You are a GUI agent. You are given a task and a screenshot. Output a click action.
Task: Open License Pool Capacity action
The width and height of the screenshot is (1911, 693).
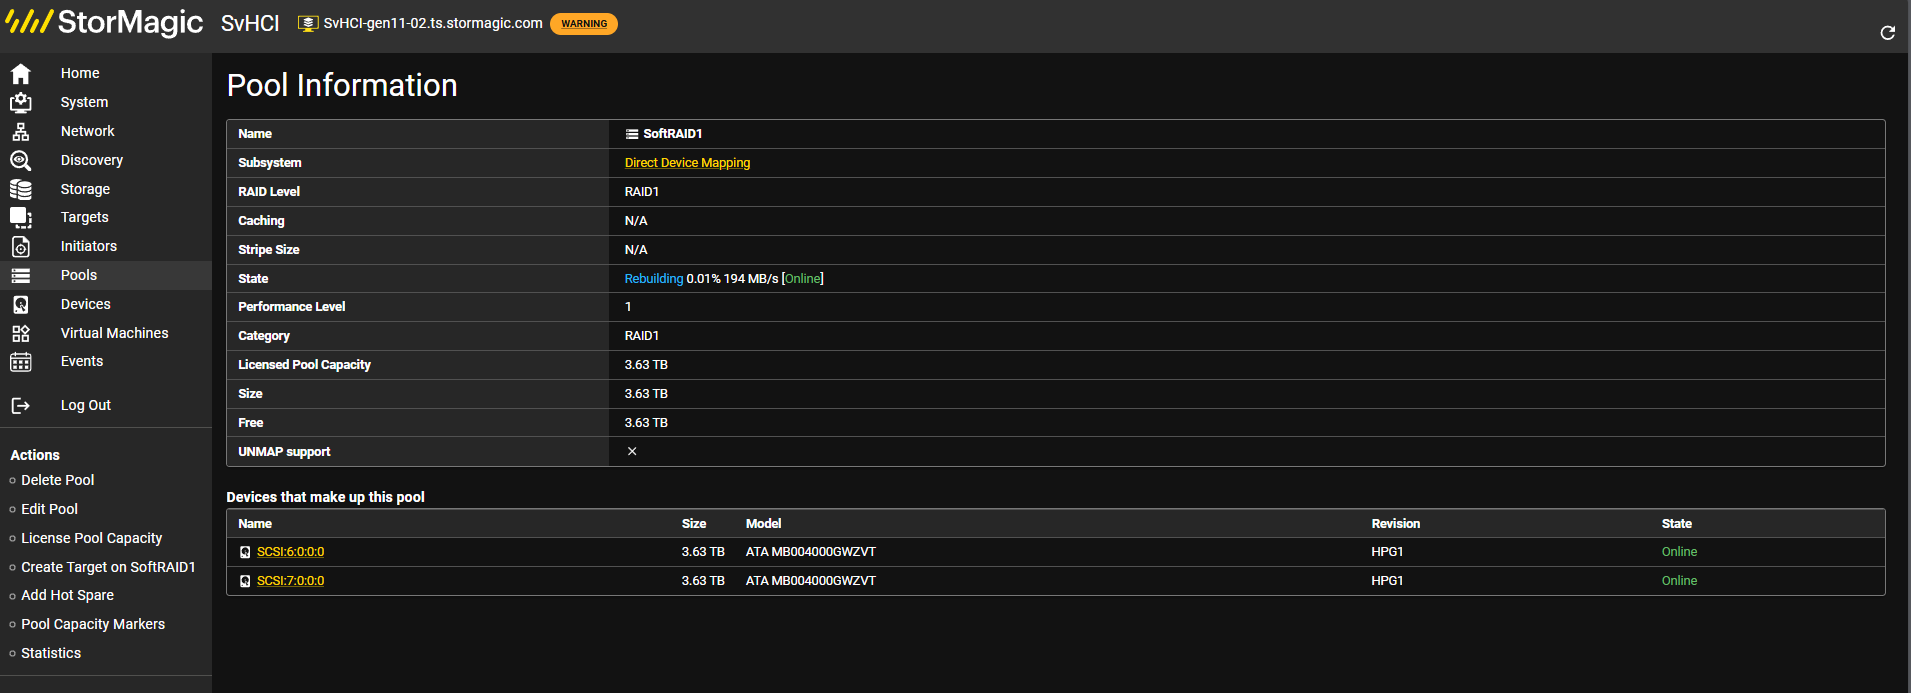91,538
